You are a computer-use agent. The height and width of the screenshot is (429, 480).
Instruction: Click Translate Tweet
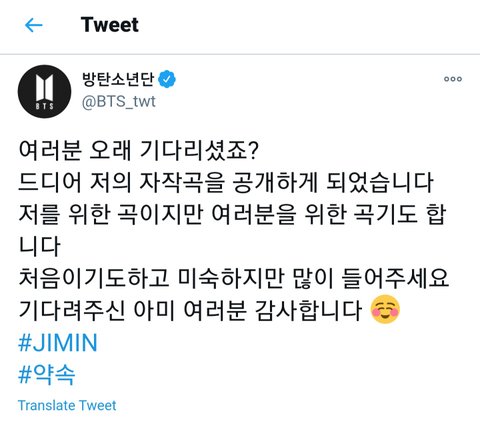tap(67, 405)
